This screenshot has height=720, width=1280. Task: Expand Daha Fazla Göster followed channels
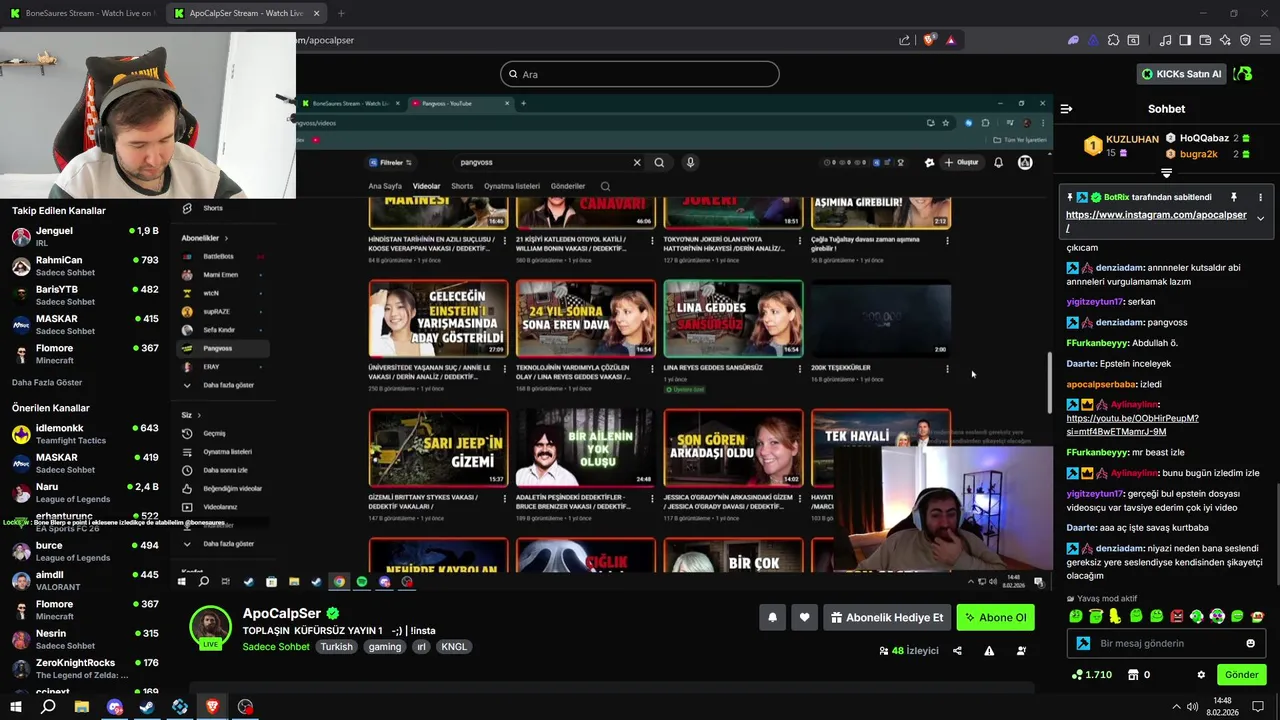47,382
